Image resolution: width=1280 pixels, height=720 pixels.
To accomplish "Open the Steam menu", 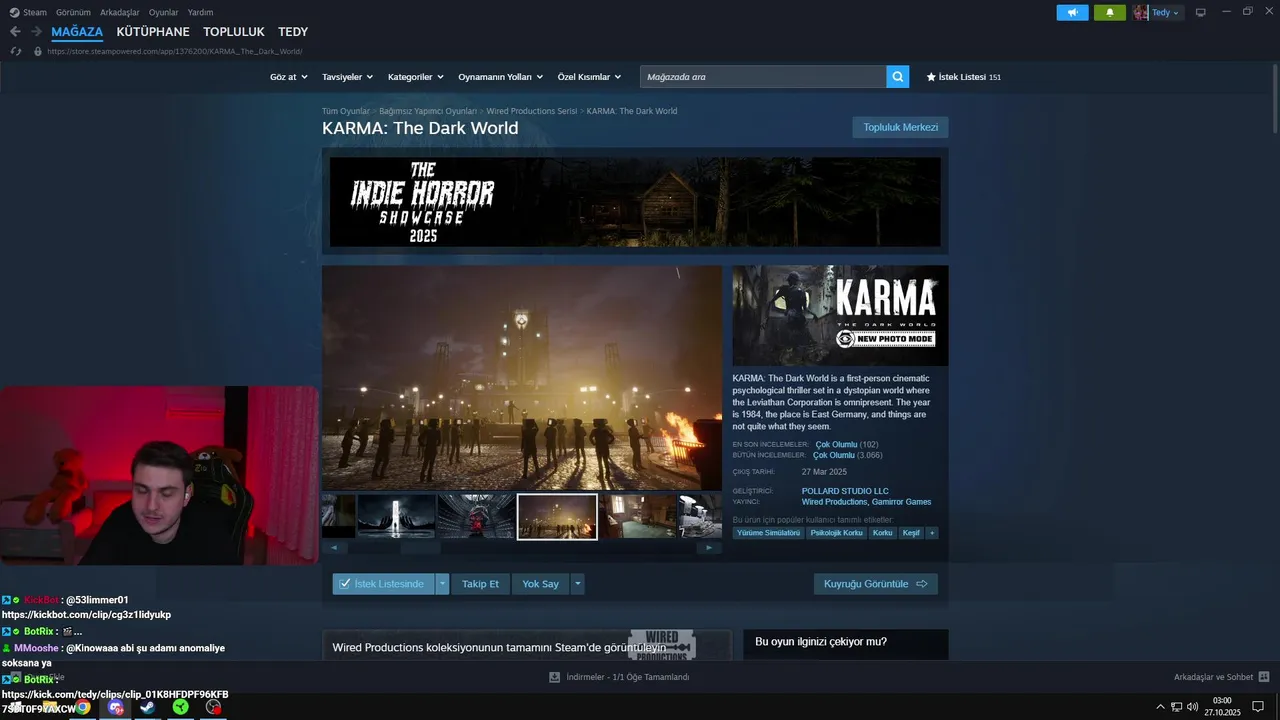I will [x=29, y=12].
